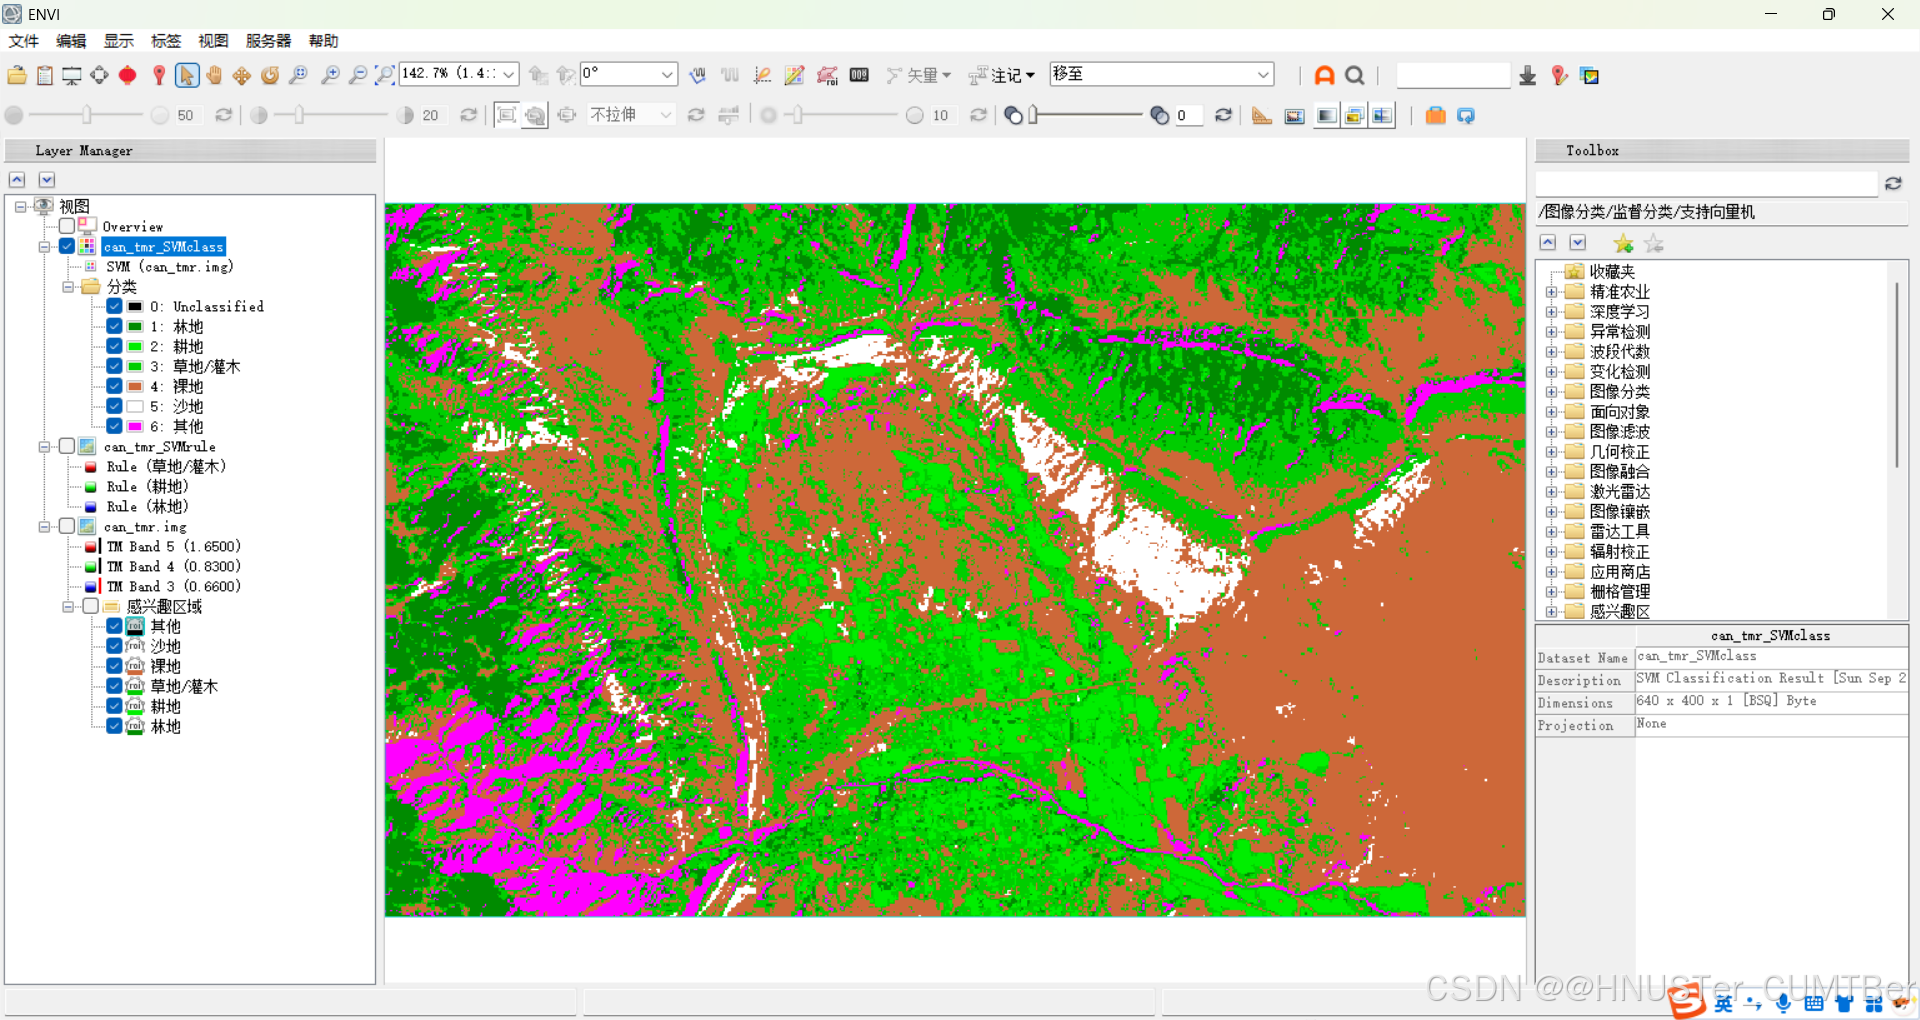Open the 文件 menu

23,41
